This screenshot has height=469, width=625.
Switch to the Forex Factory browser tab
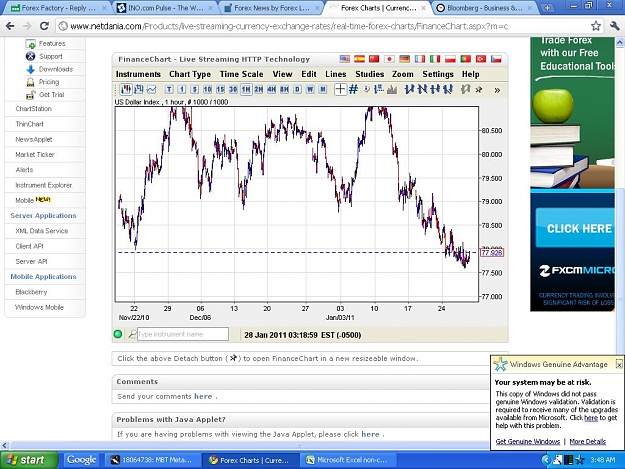point(59,8)
